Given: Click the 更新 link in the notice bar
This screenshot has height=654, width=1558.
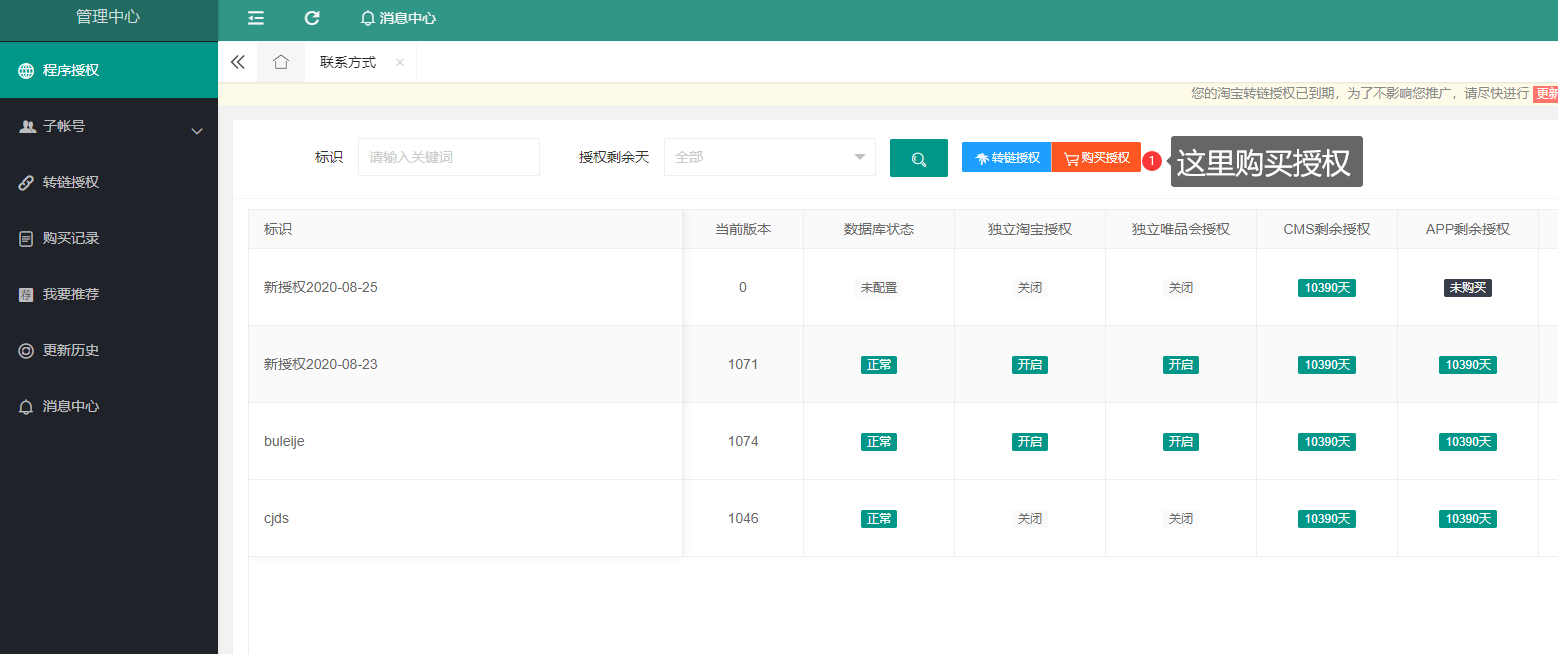Looking at the screenshot, I should tap(1546, 93).
